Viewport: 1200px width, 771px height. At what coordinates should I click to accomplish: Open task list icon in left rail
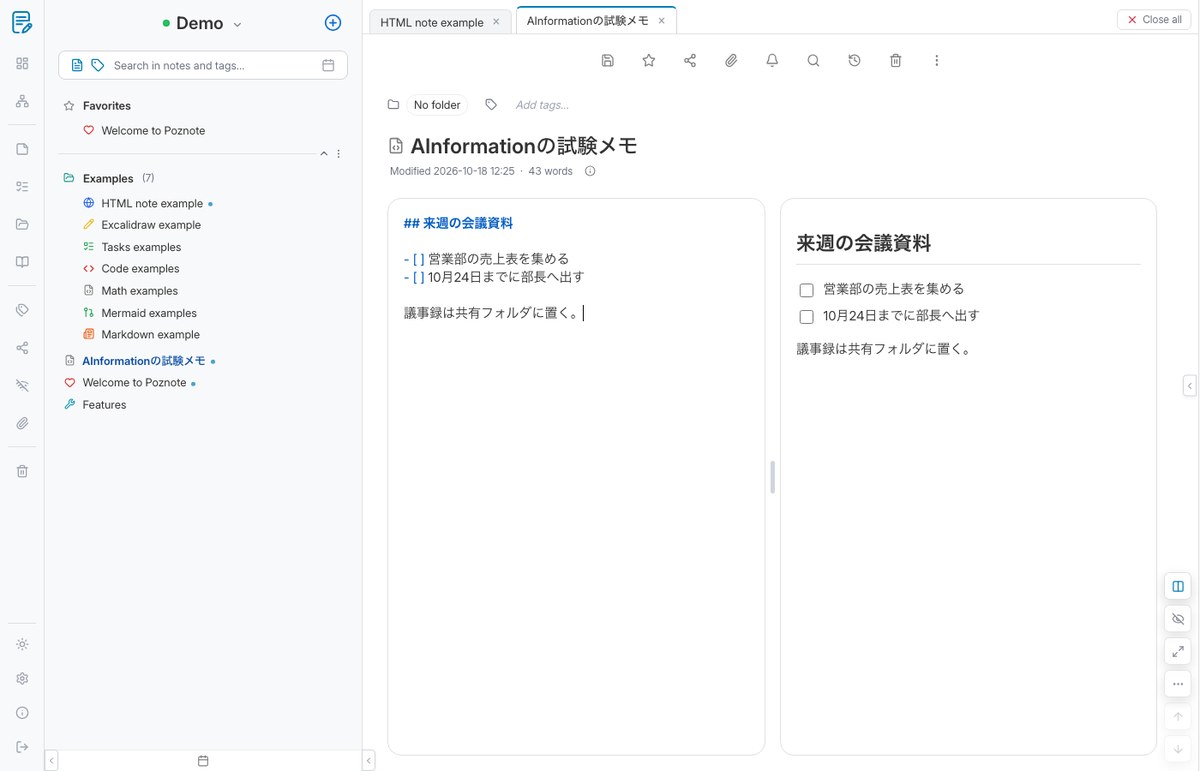click(x=22, y=186)
